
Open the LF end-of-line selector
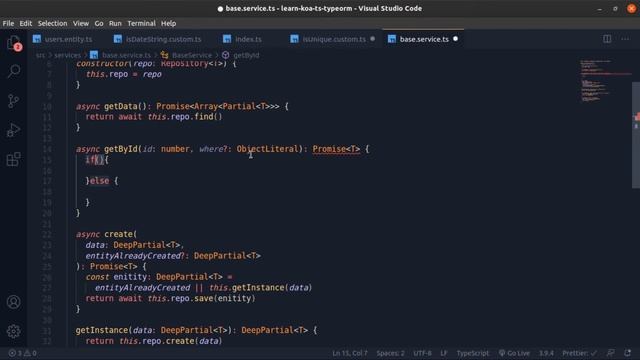pos(444,353)
